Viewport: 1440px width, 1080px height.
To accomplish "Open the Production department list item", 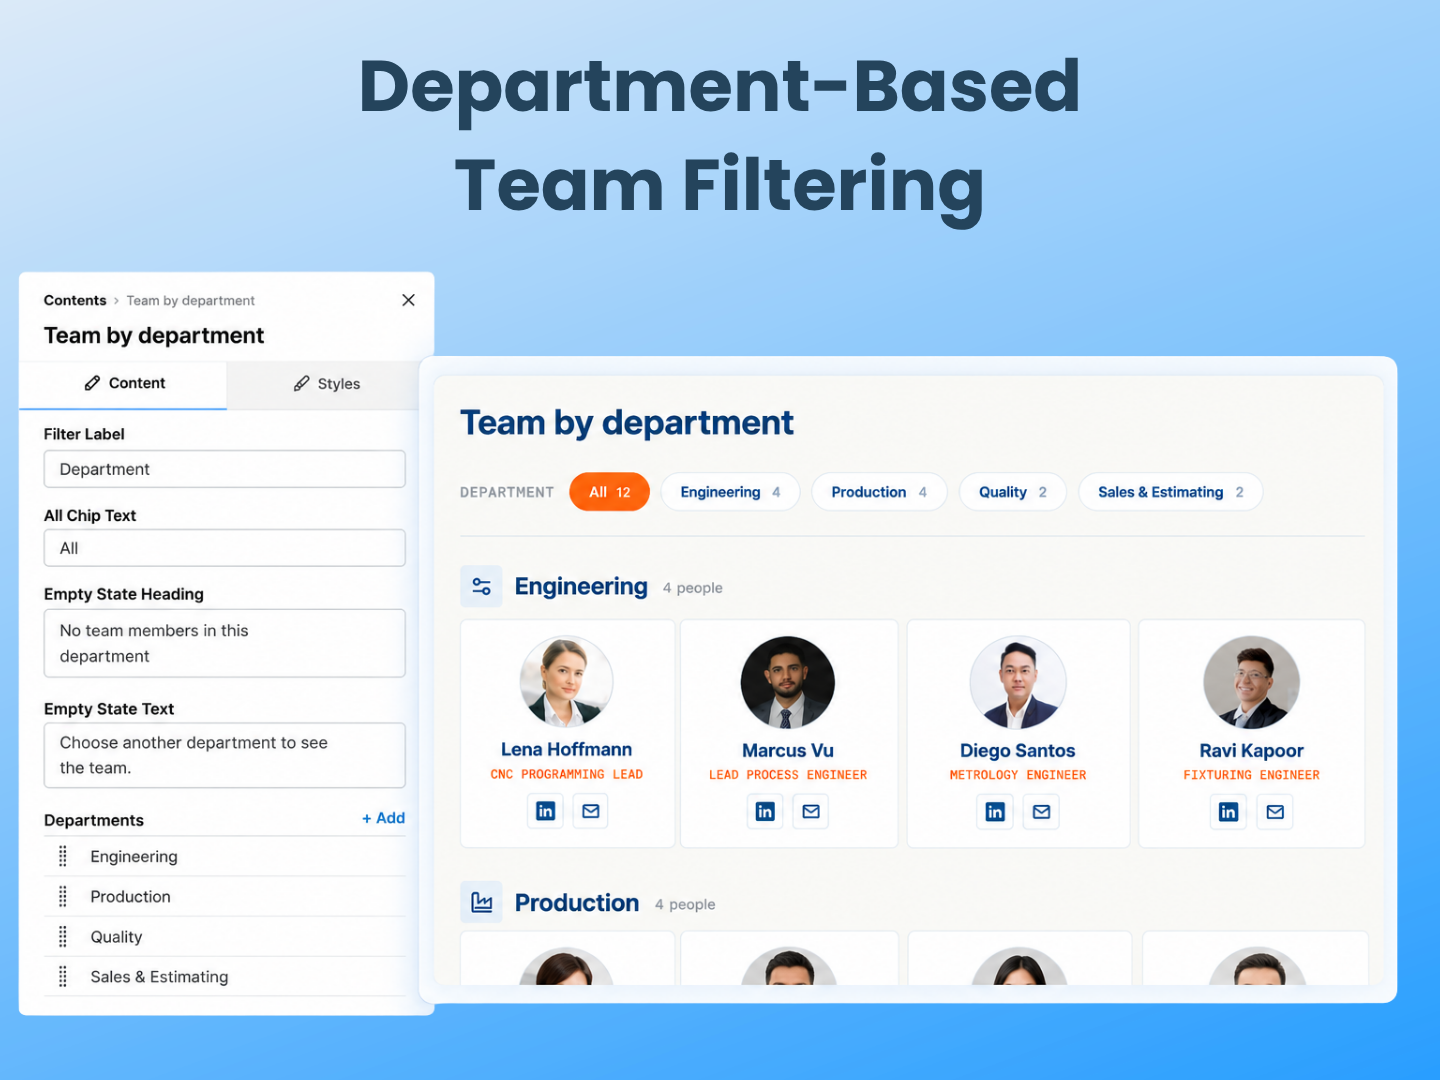I will click(x=225, y=897).
